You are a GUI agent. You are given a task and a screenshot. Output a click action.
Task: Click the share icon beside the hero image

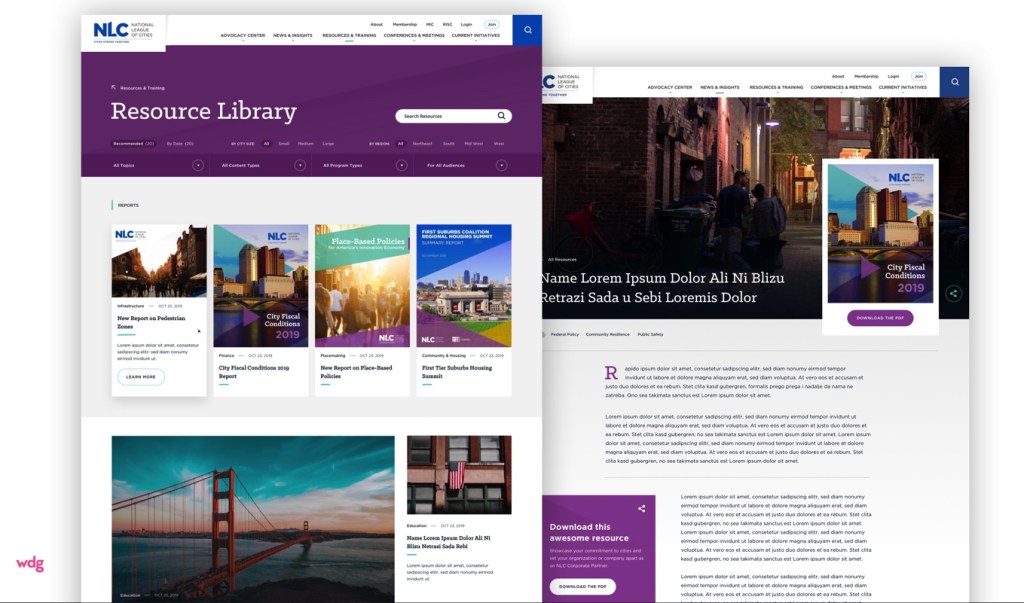tap(953, 294)
